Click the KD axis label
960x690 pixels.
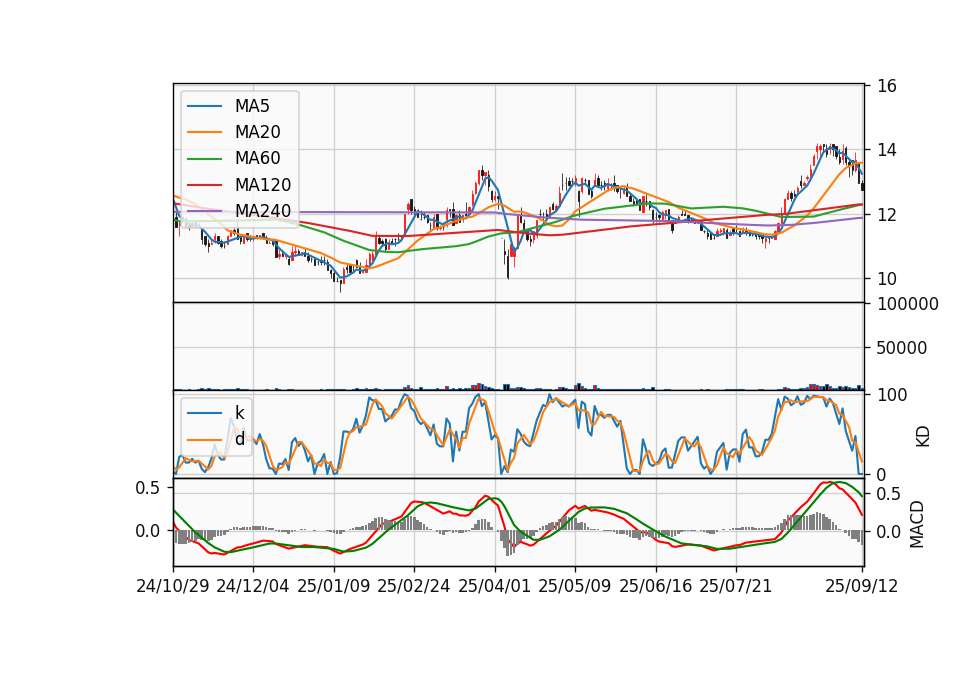(923, 437)
